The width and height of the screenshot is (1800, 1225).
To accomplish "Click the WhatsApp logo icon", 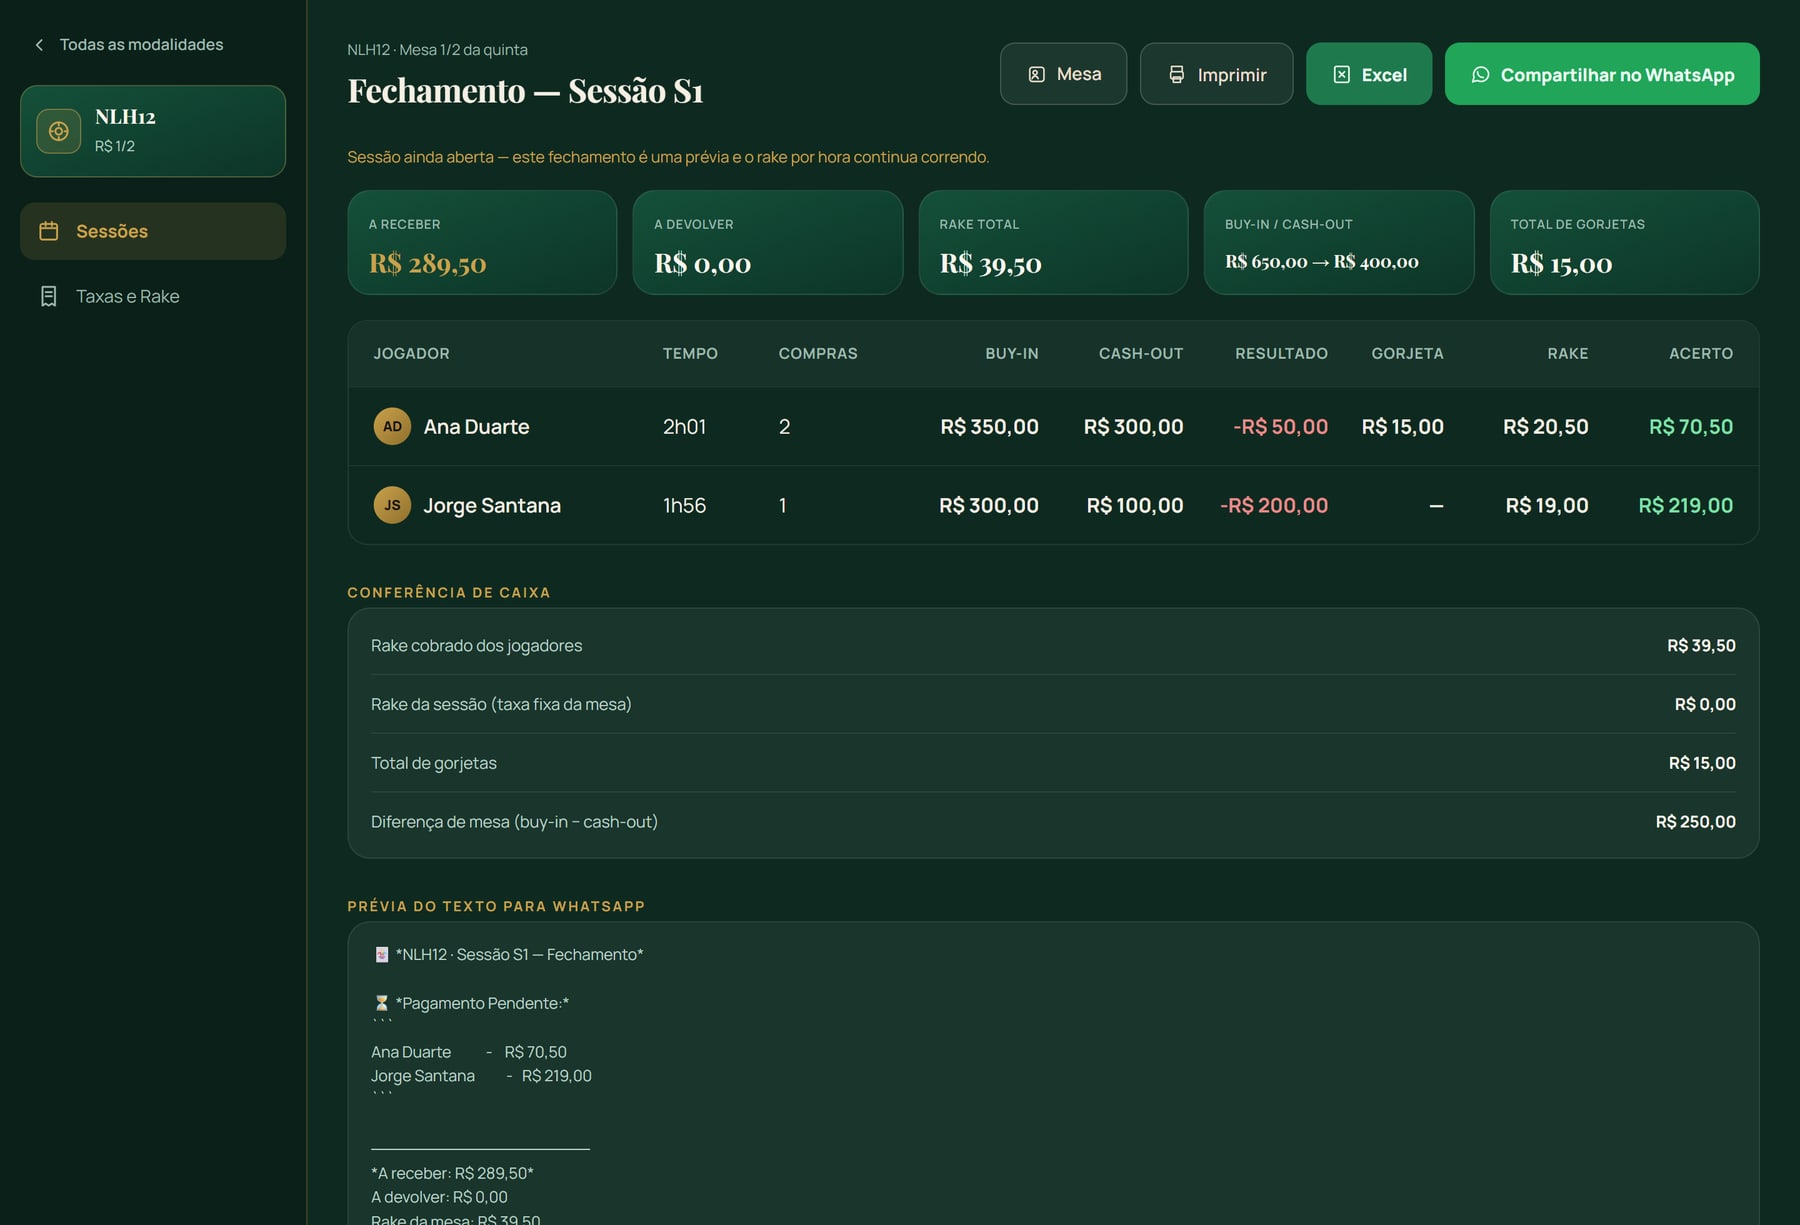I will (x=1481, y=75).
